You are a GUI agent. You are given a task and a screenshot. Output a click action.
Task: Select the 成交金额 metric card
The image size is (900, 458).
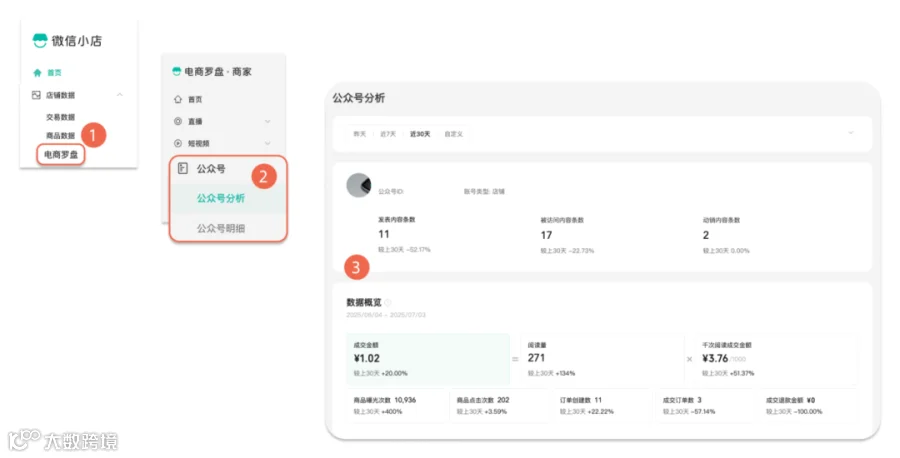pos(428,359)
